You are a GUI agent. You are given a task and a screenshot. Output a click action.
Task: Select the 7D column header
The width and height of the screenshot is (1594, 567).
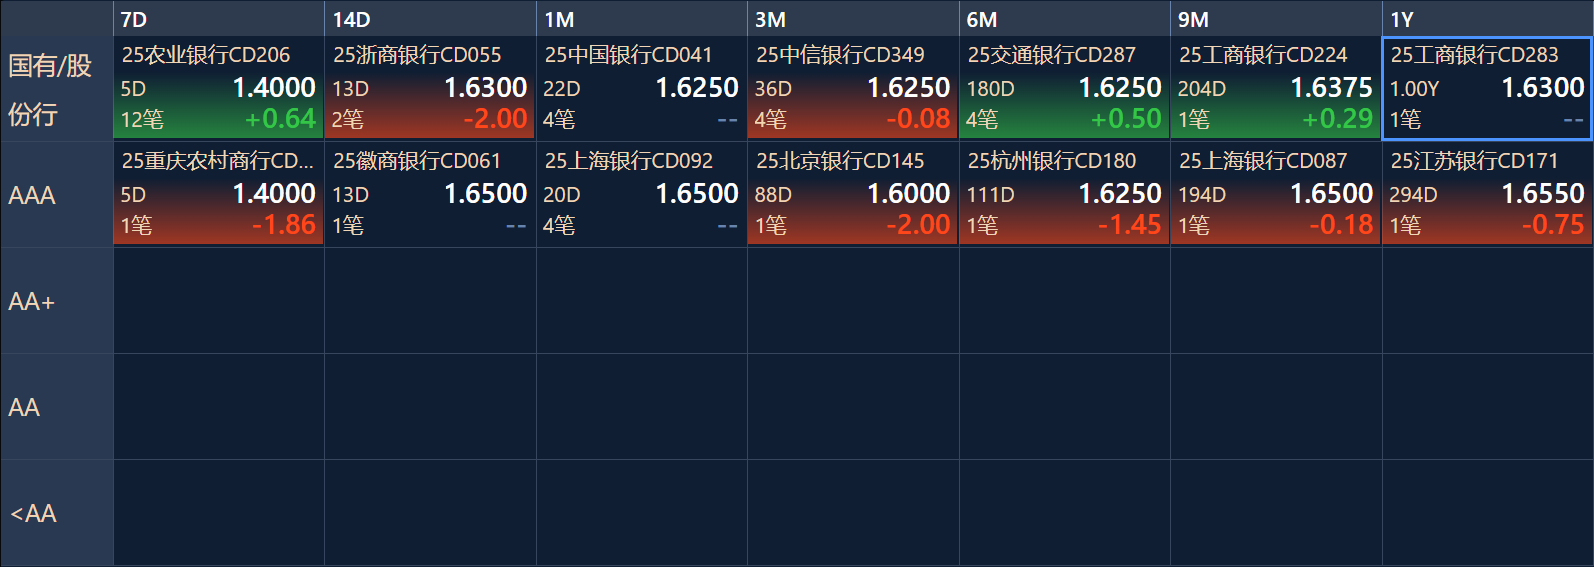[x=218, y=19]
